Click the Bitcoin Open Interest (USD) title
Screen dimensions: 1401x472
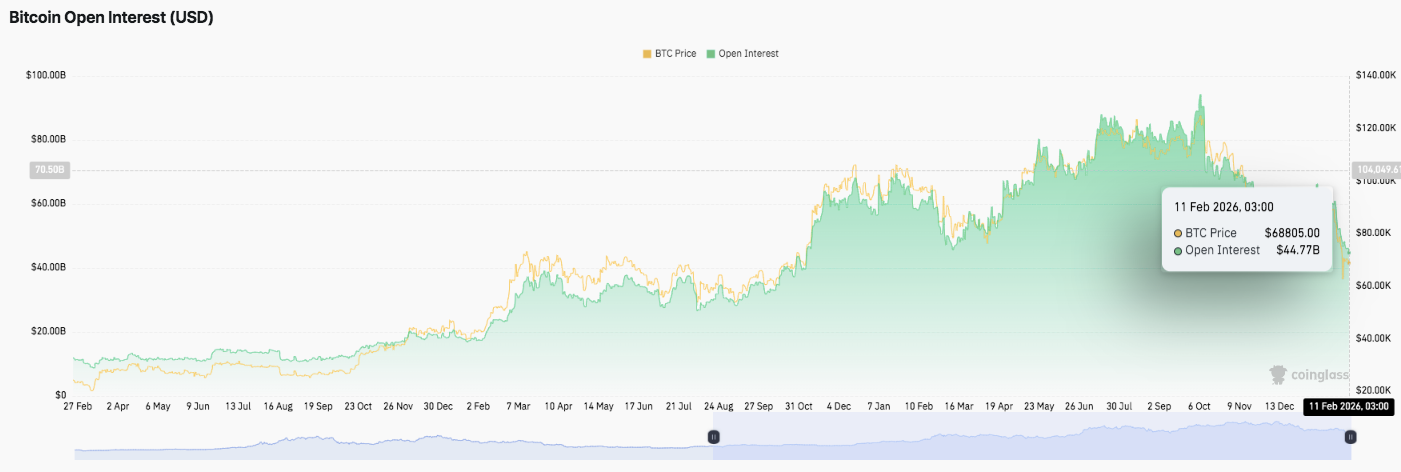pyautogui.click(x=111, y=18)
